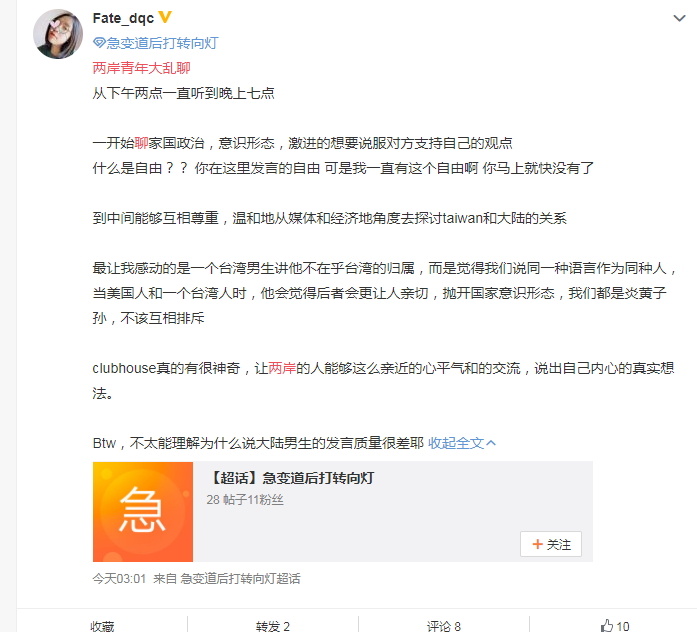Click the super-topic diamond icon
Viewport: 697px width, 632px height.
coord(99,43)
